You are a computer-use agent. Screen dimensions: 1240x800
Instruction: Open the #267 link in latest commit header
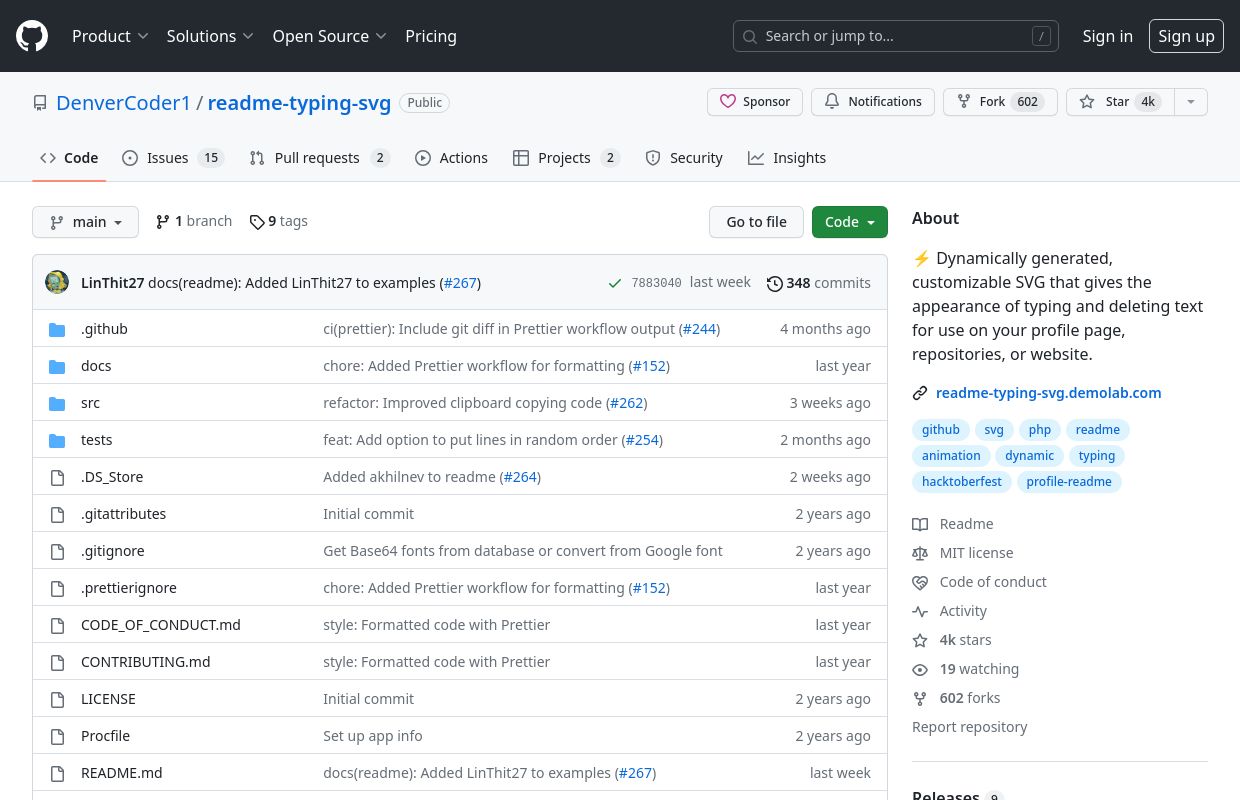point(461,283)
